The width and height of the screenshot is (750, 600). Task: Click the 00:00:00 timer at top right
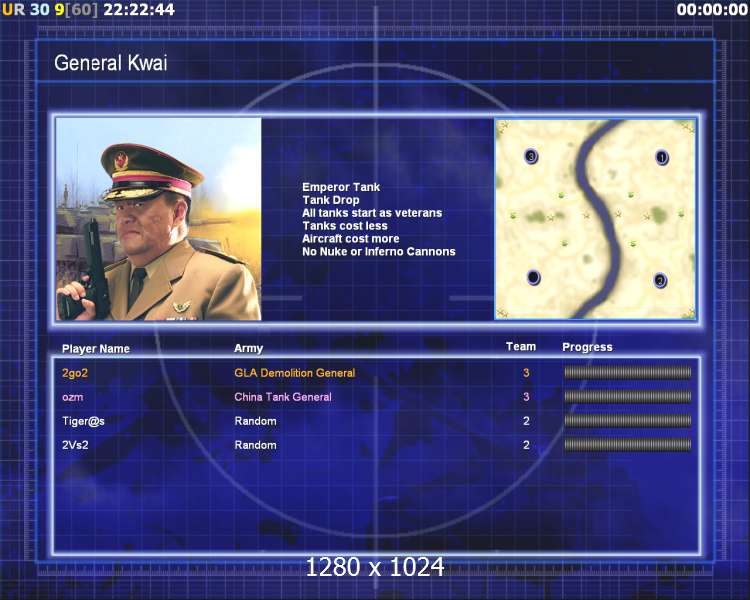[712, 10]
